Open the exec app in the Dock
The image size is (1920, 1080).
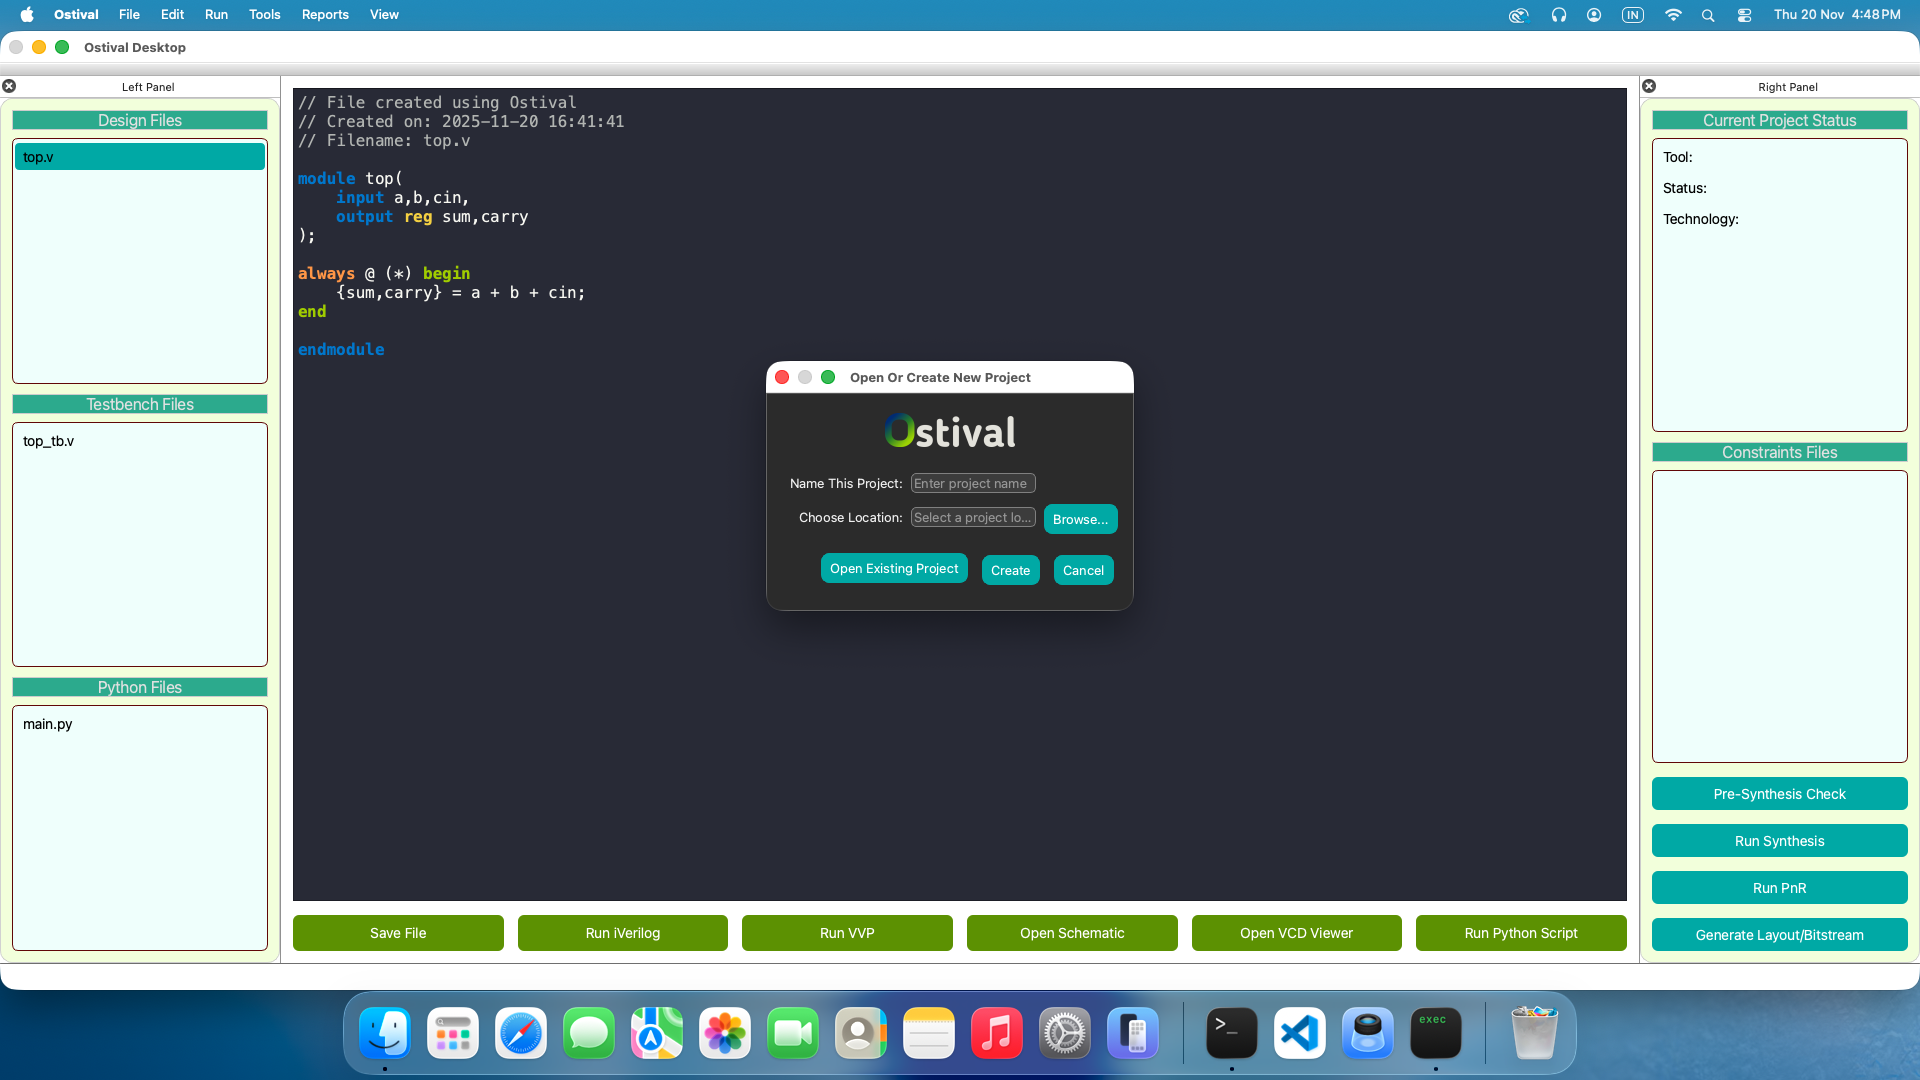(1435, 1032)
